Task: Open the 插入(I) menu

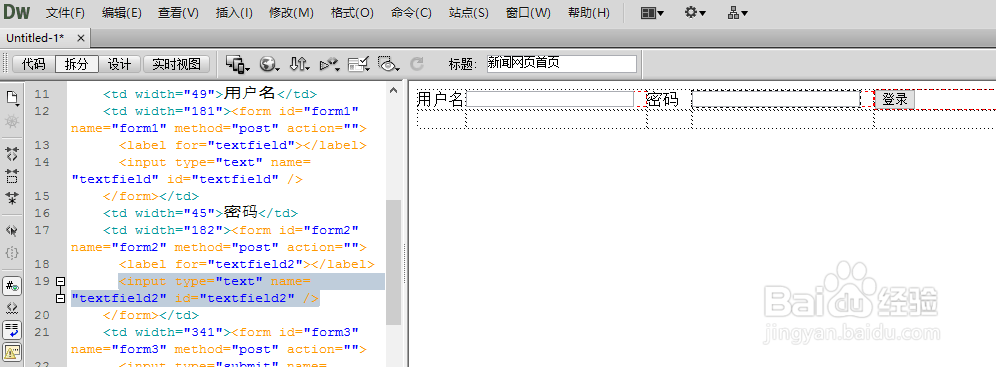Action: click(234, 13)
